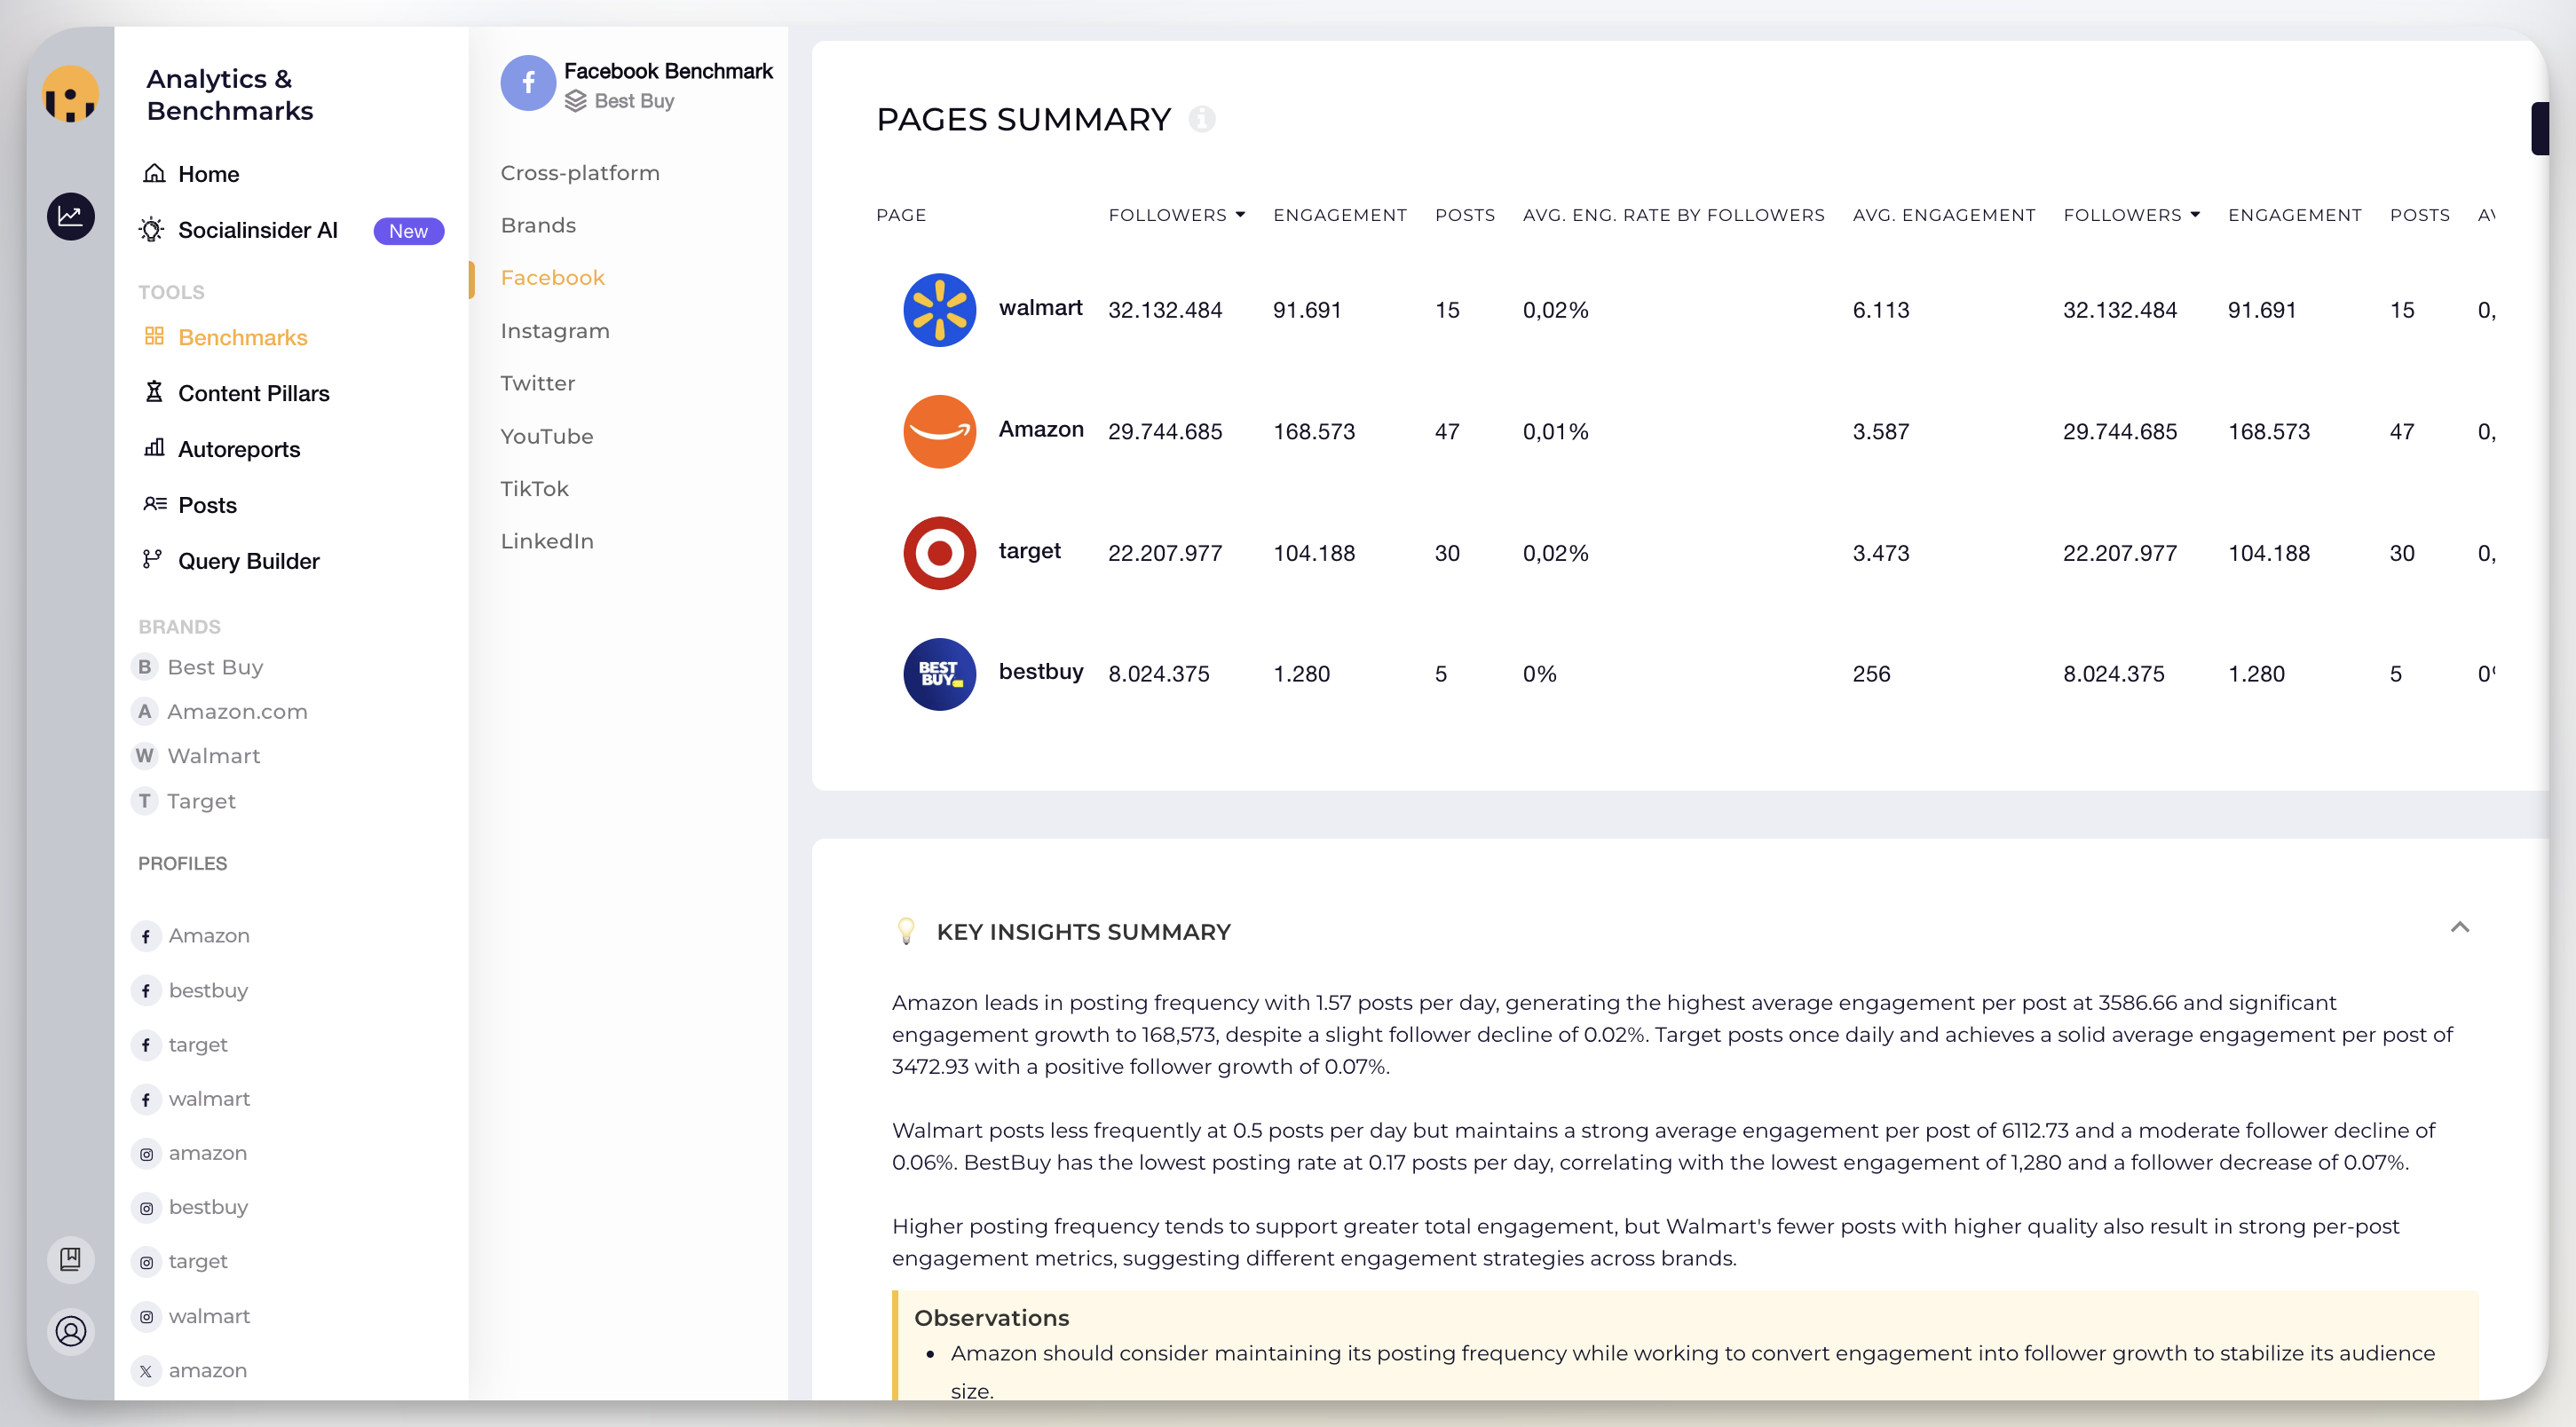Click the Pages Summary info icon
This screenshot has width=2576, height=1427.
pos(1202,119)
